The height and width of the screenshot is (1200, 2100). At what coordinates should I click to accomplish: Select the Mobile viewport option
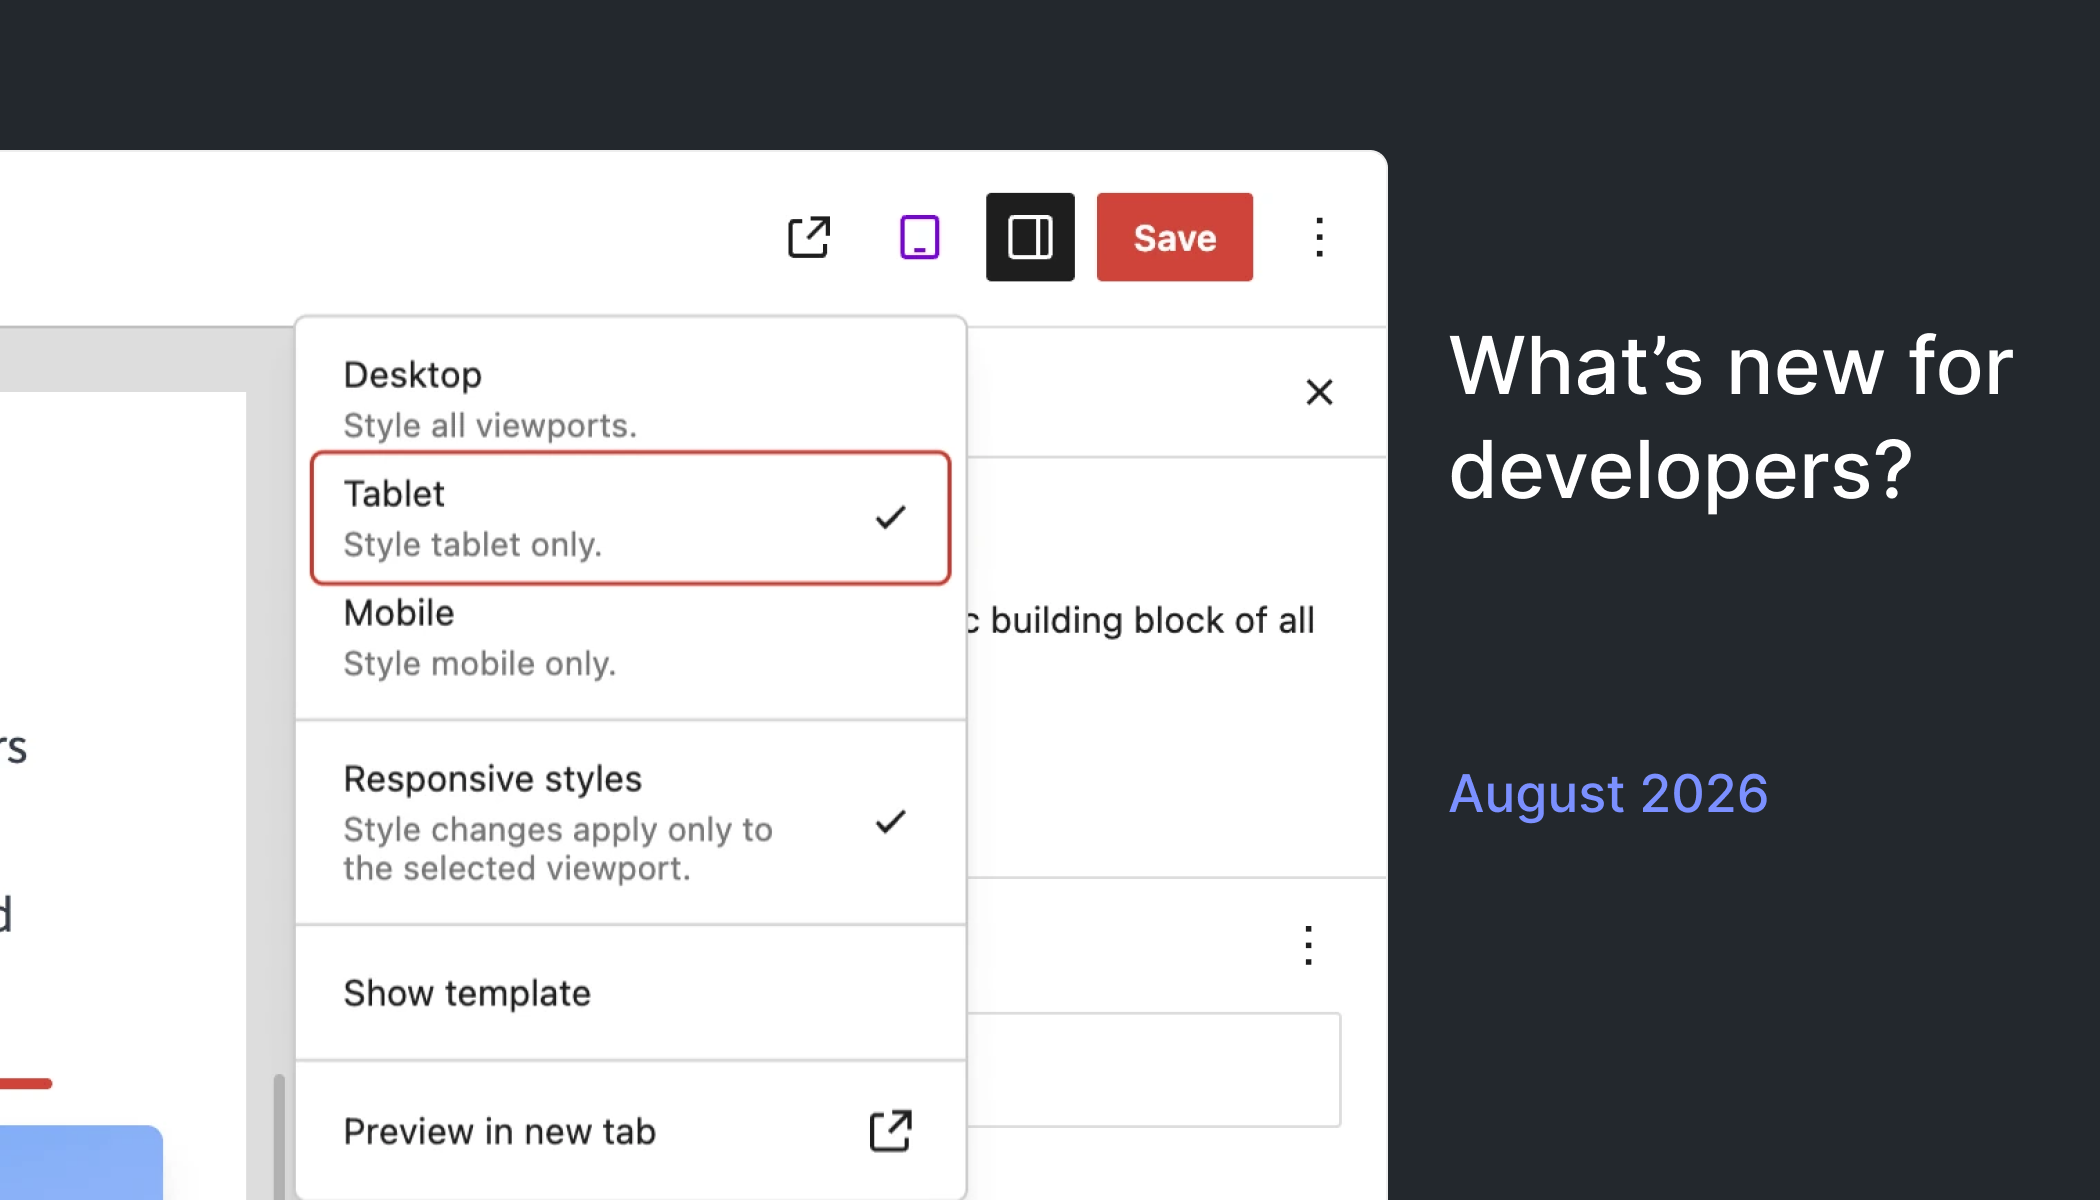pos(630,638)
